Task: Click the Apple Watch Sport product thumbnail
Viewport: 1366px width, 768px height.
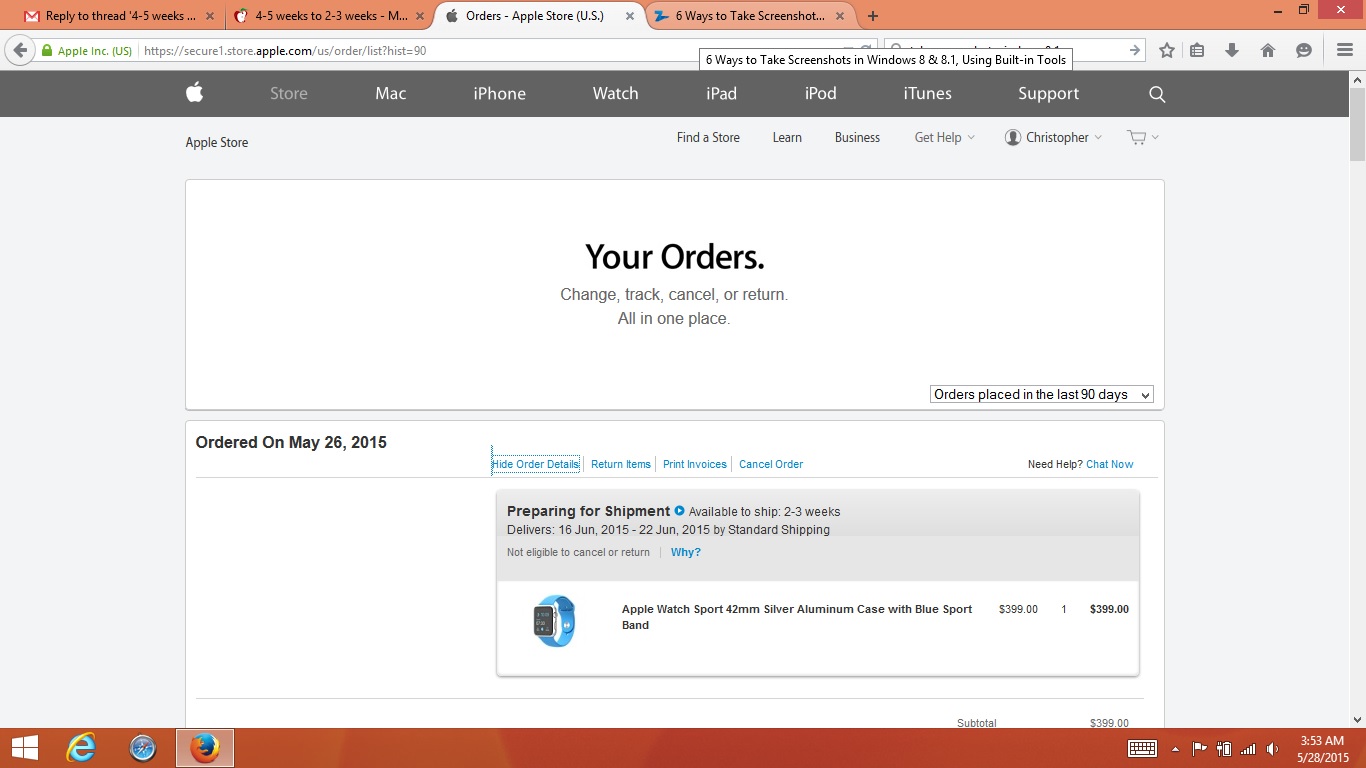Action: click(554, 620)
